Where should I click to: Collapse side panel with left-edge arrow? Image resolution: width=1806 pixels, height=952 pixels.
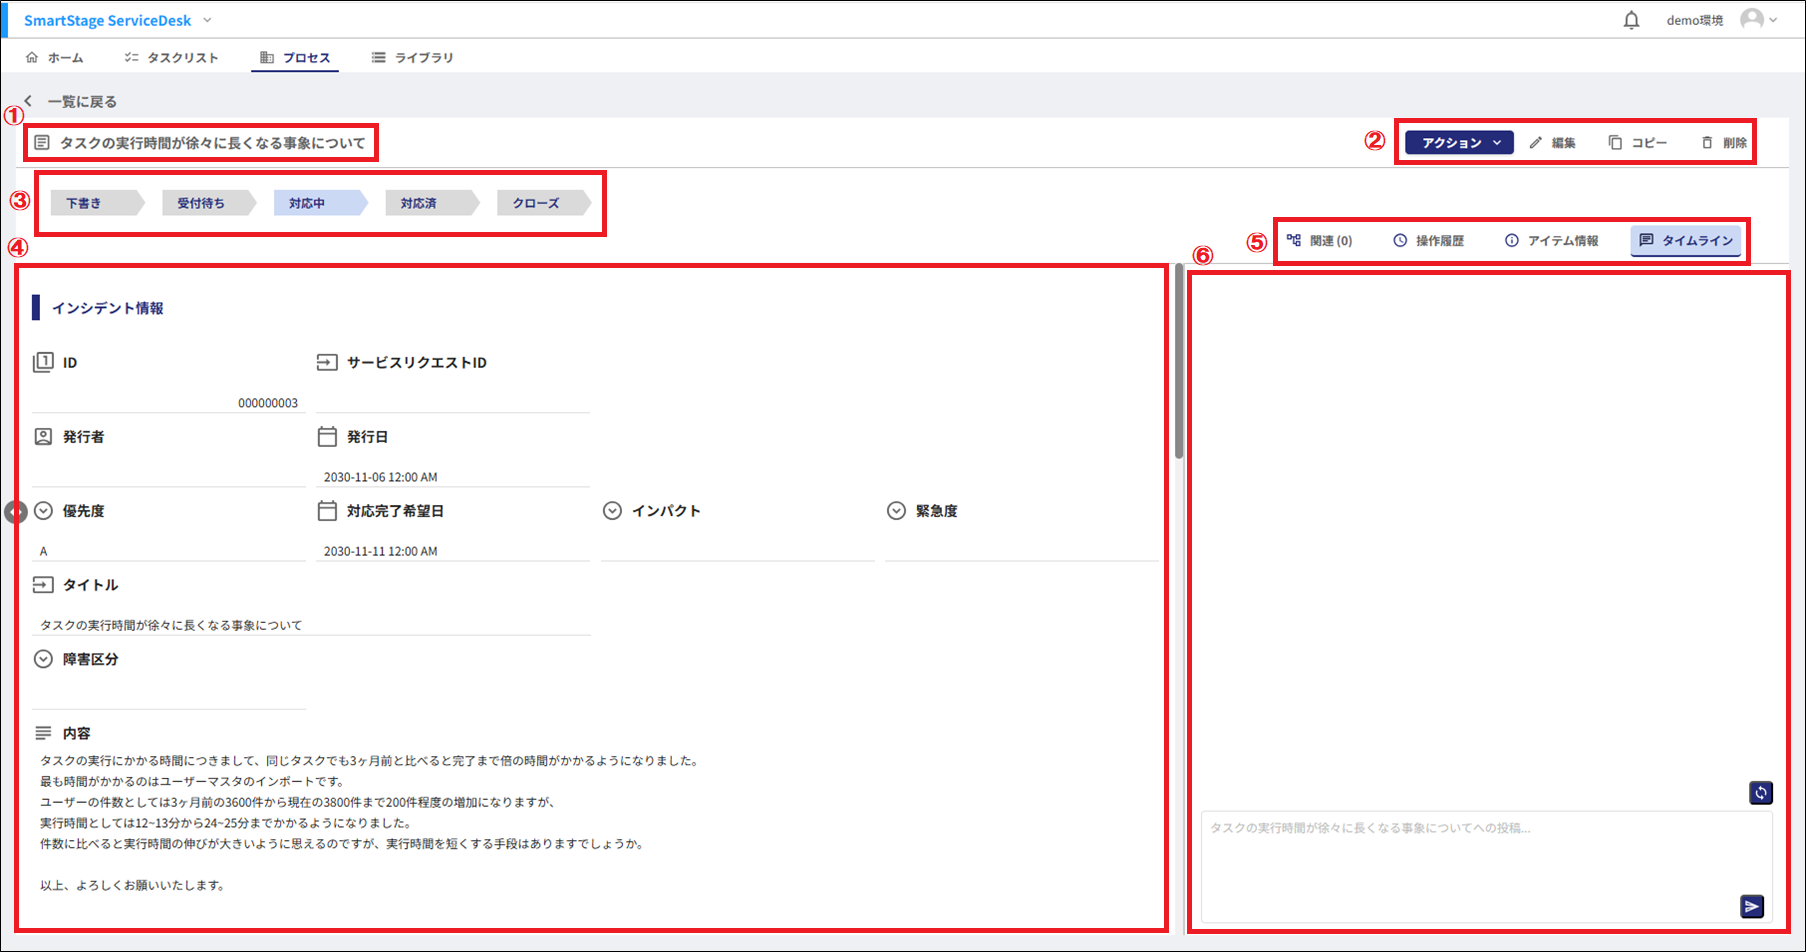tap(14, 512)
